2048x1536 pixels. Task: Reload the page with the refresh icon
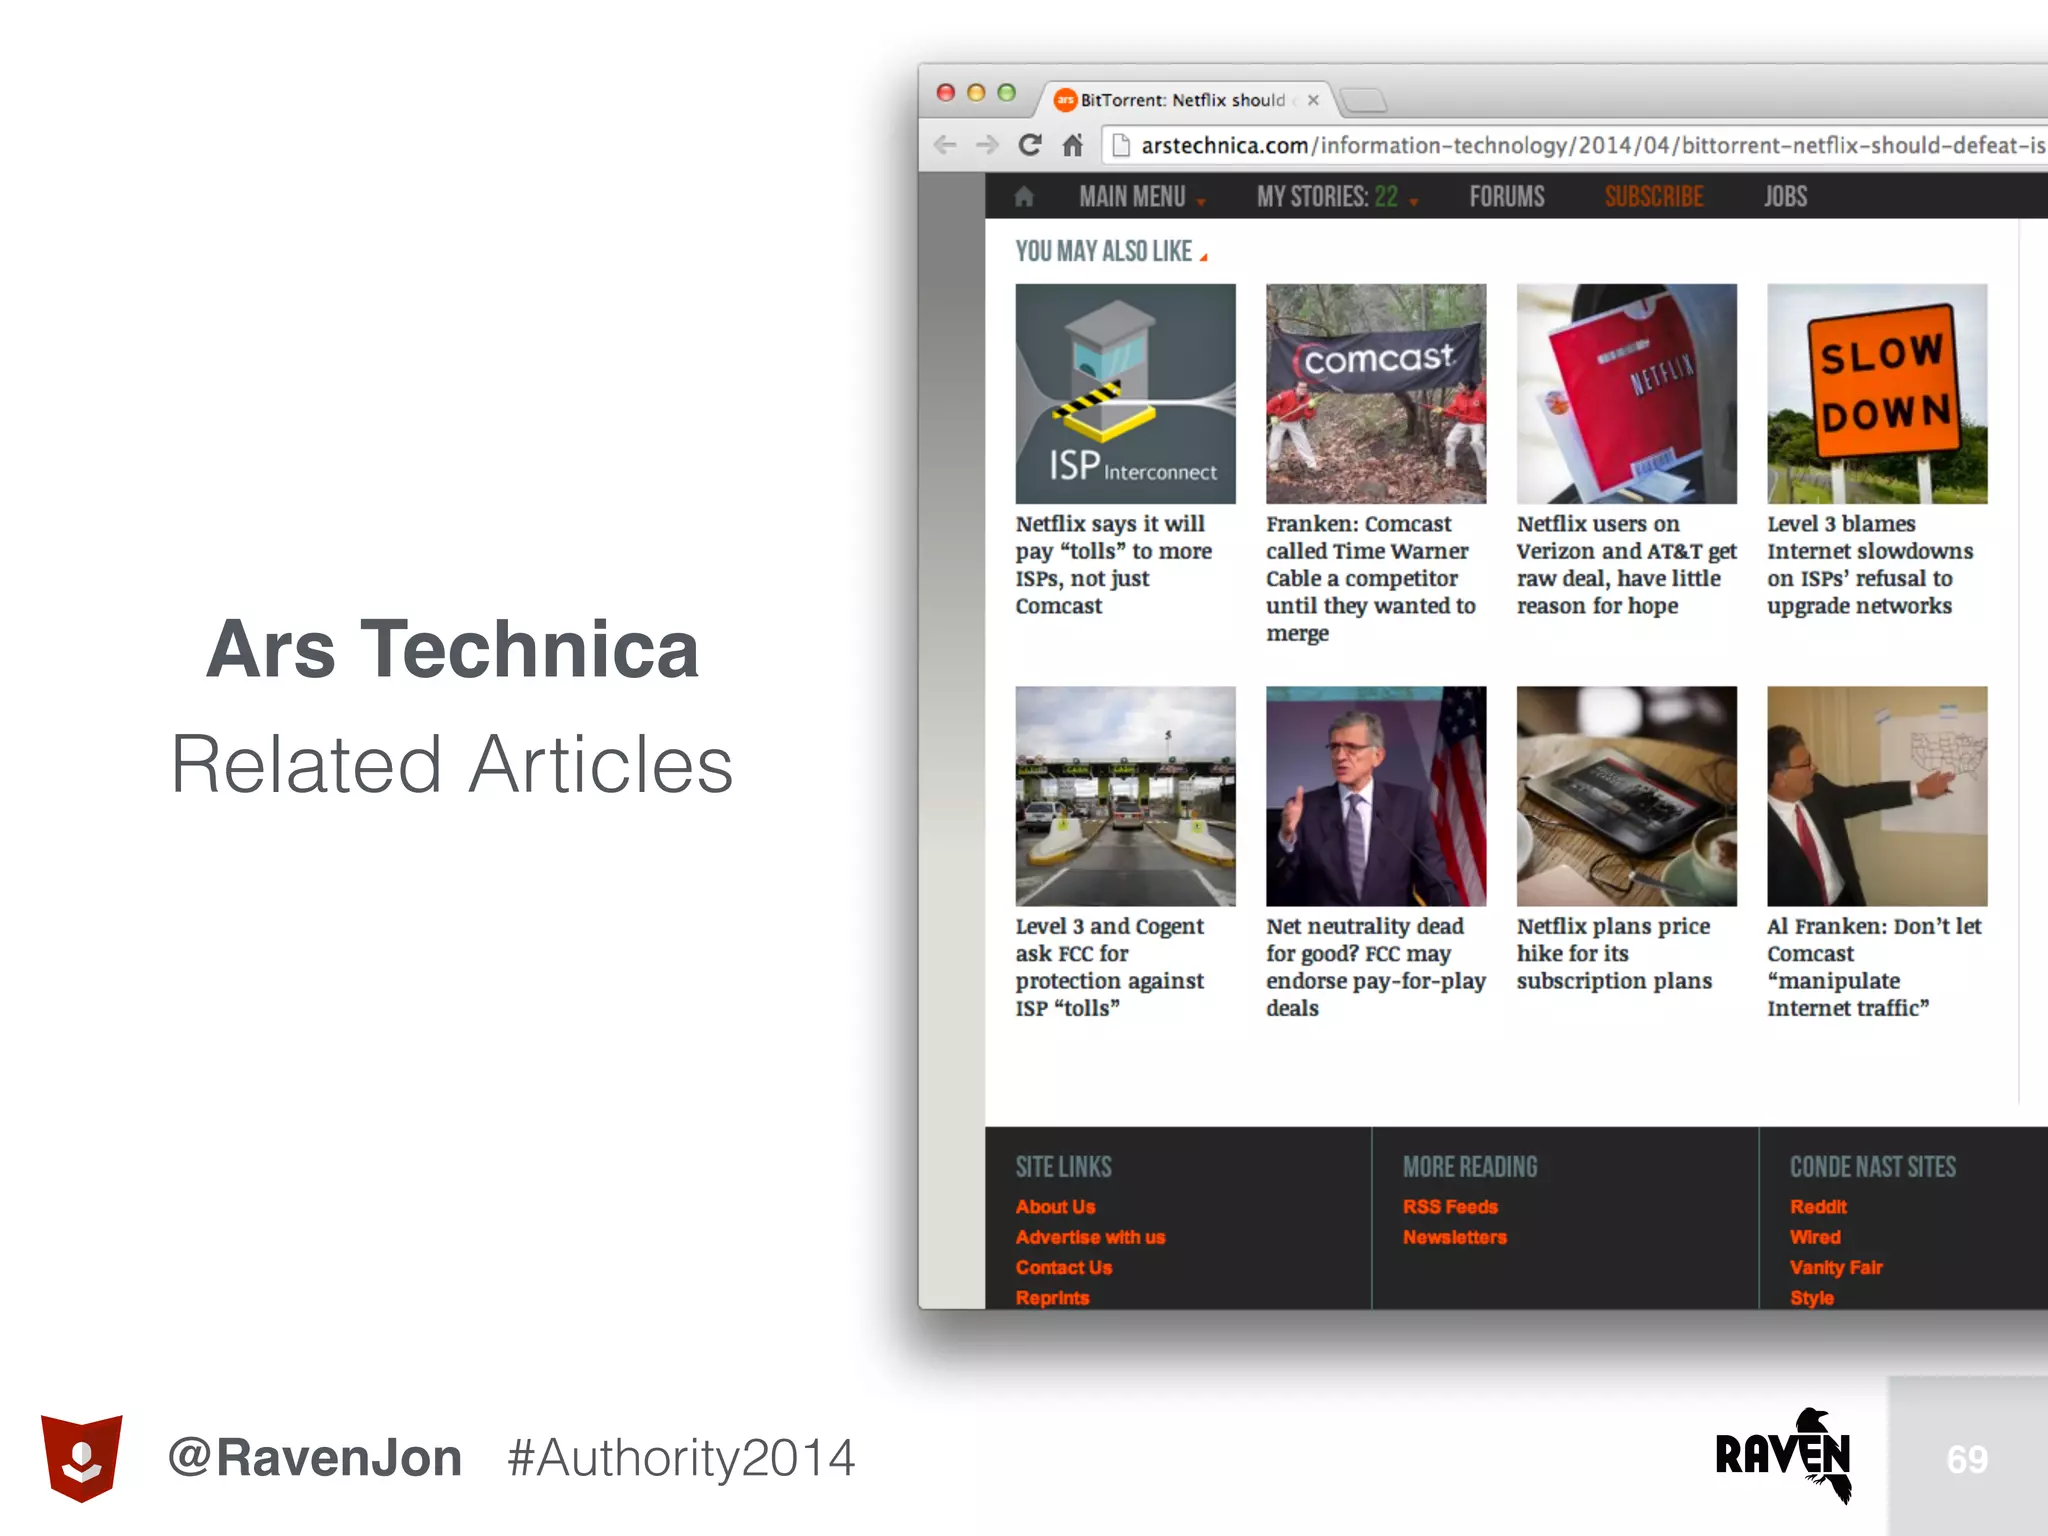point(1030,145)
